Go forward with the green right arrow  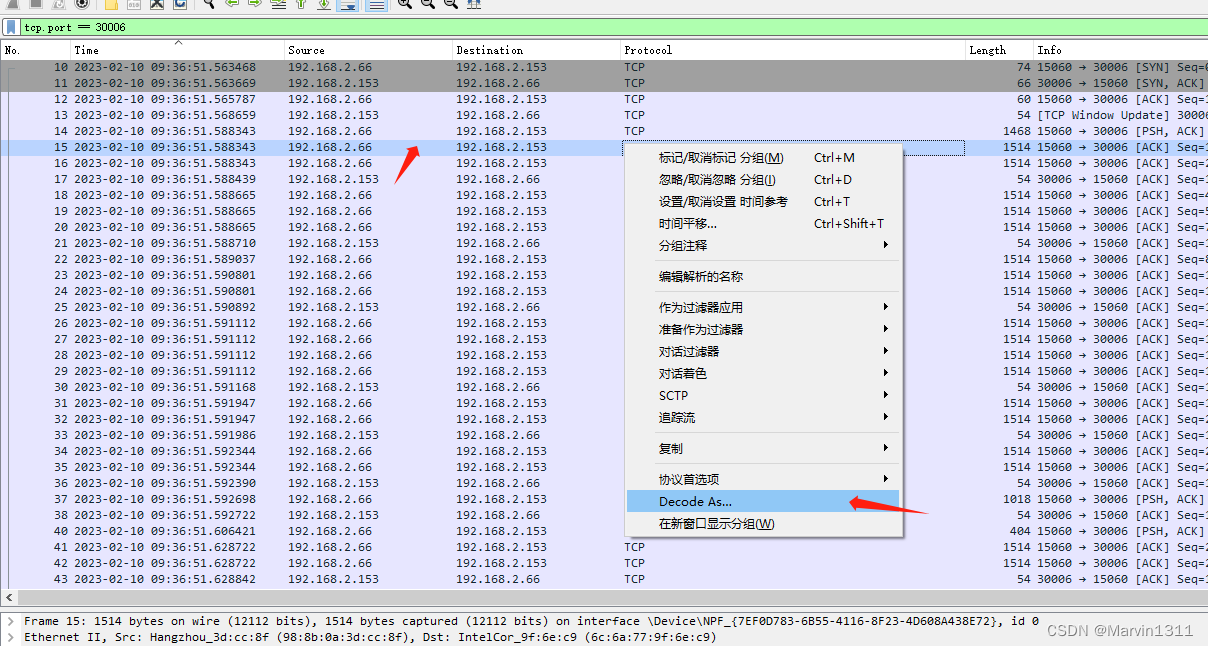point(255,4)
